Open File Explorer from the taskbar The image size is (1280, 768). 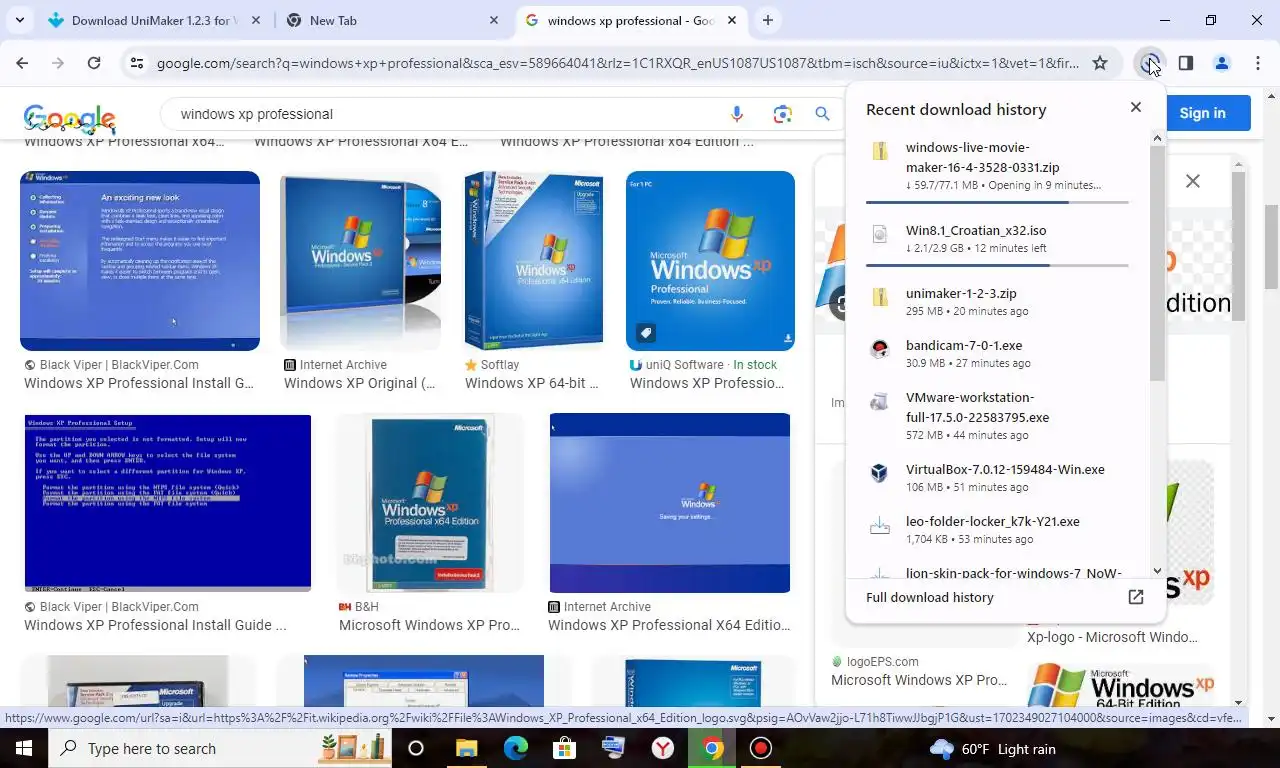tap(467, 748)
